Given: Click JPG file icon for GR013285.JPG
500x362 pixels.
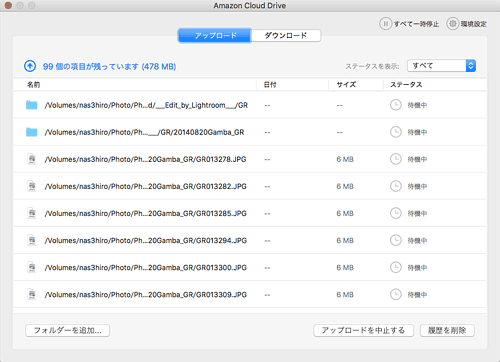Looking at the screenshot, I should [x=32, y=213].
